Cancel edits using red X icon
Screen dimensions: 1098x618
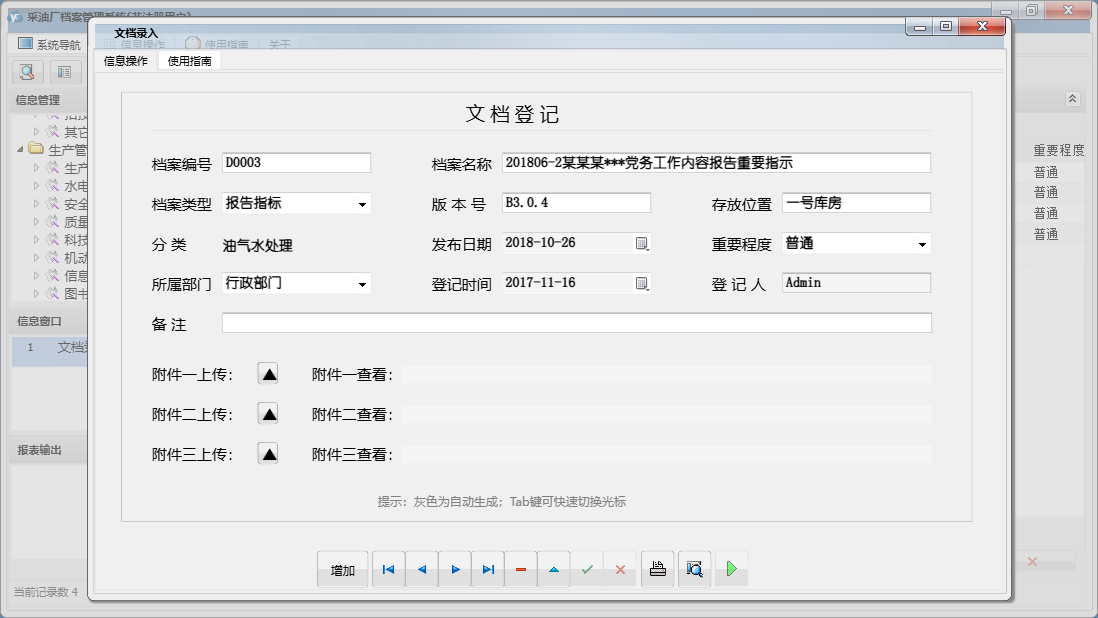[x=621, y=568]
